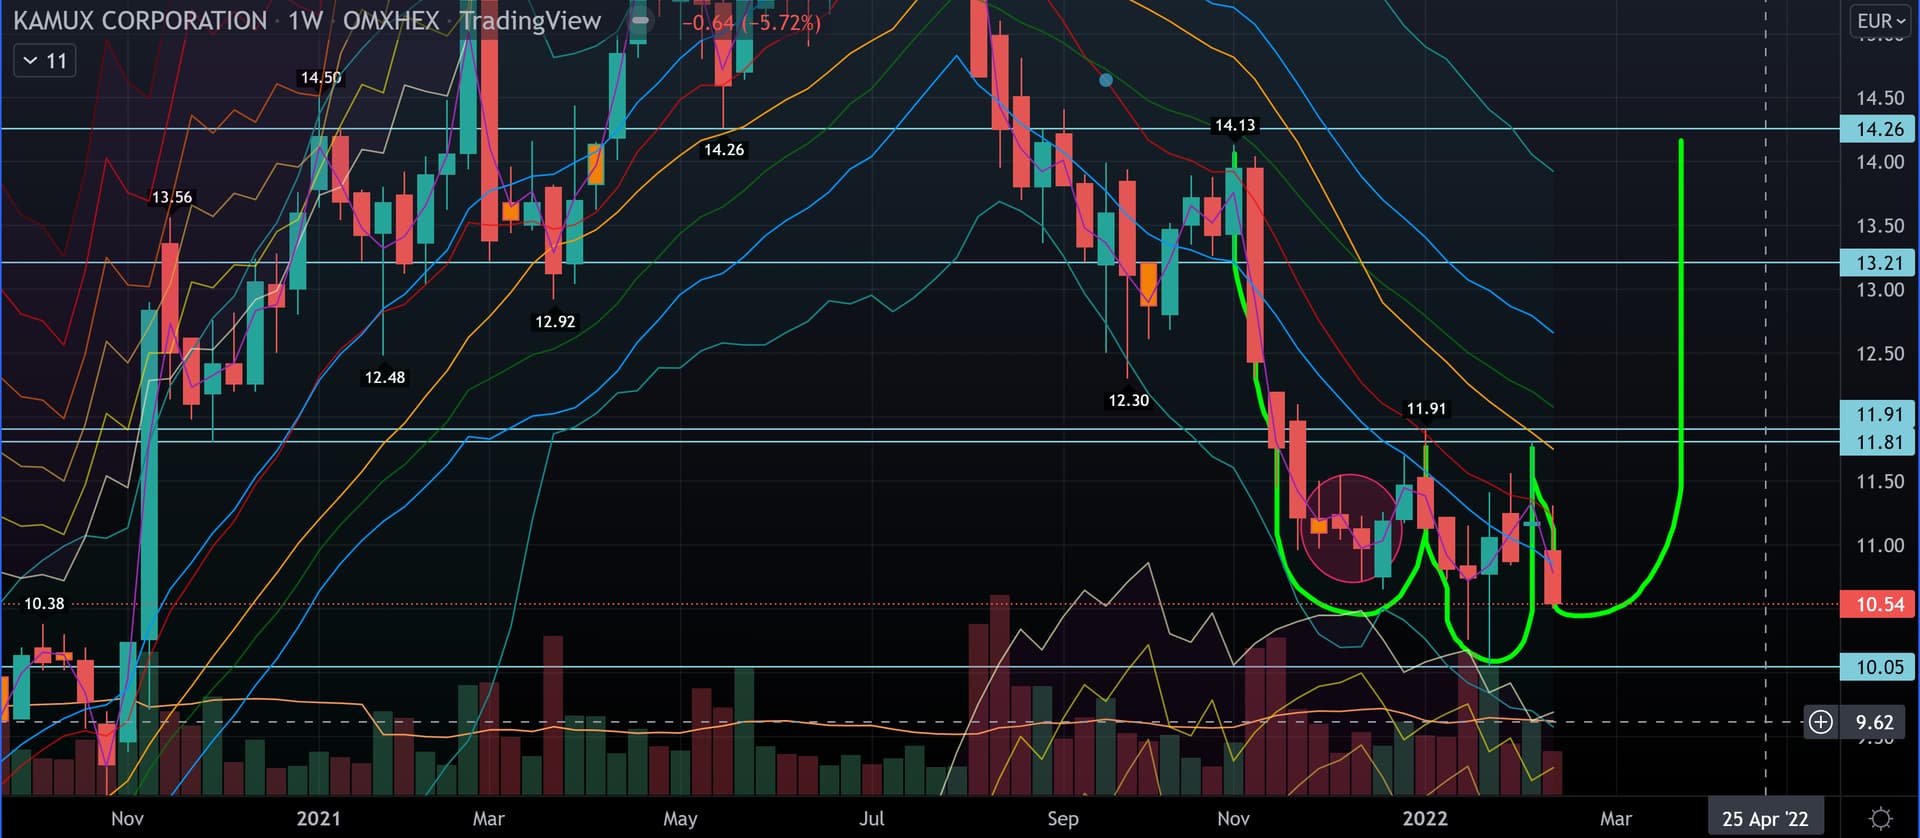
Task: Click the 2022 label on time axis
Action: [1424, 818]
